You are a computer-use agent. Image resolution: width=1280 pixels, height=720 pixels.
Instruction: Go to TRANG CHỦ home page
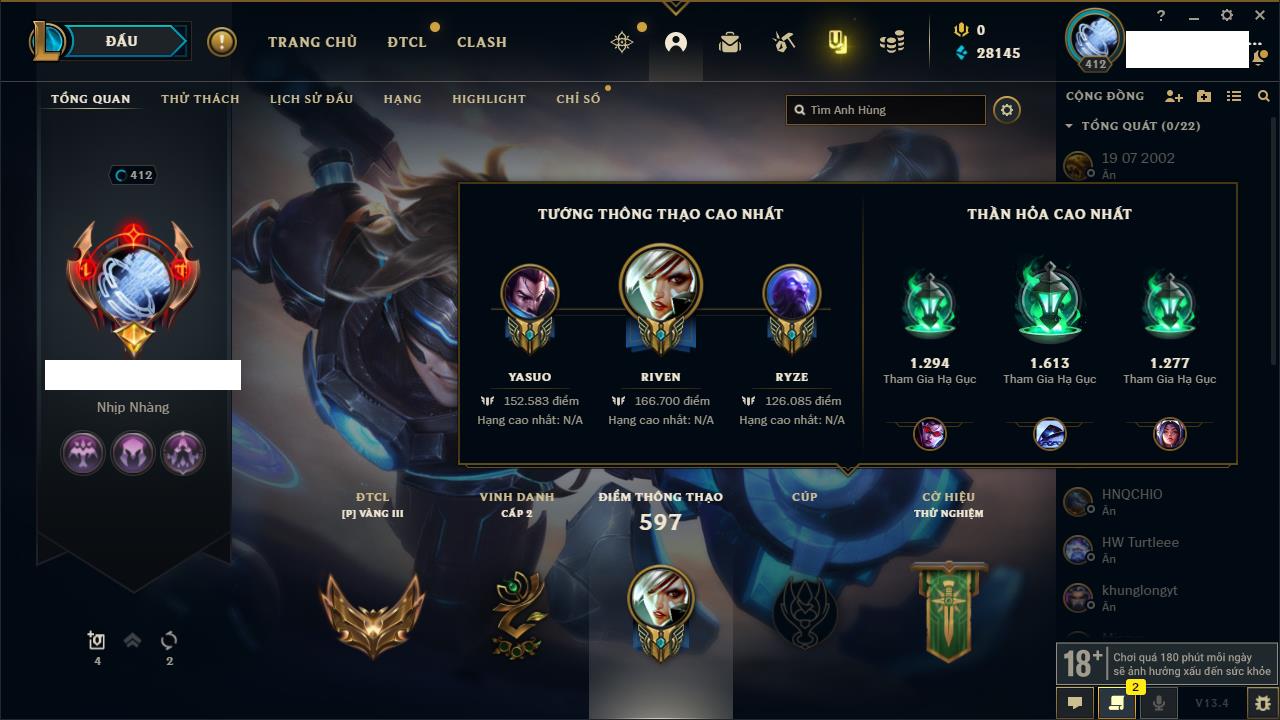(312, 42)
